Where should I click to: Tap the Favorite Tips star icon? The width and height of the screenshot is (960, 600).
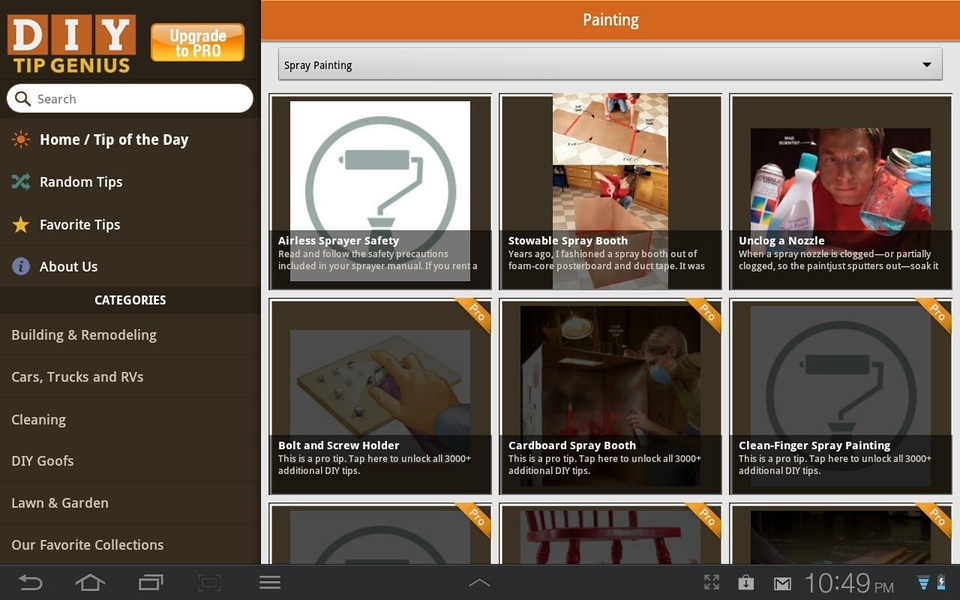click(x=21, y=225)
